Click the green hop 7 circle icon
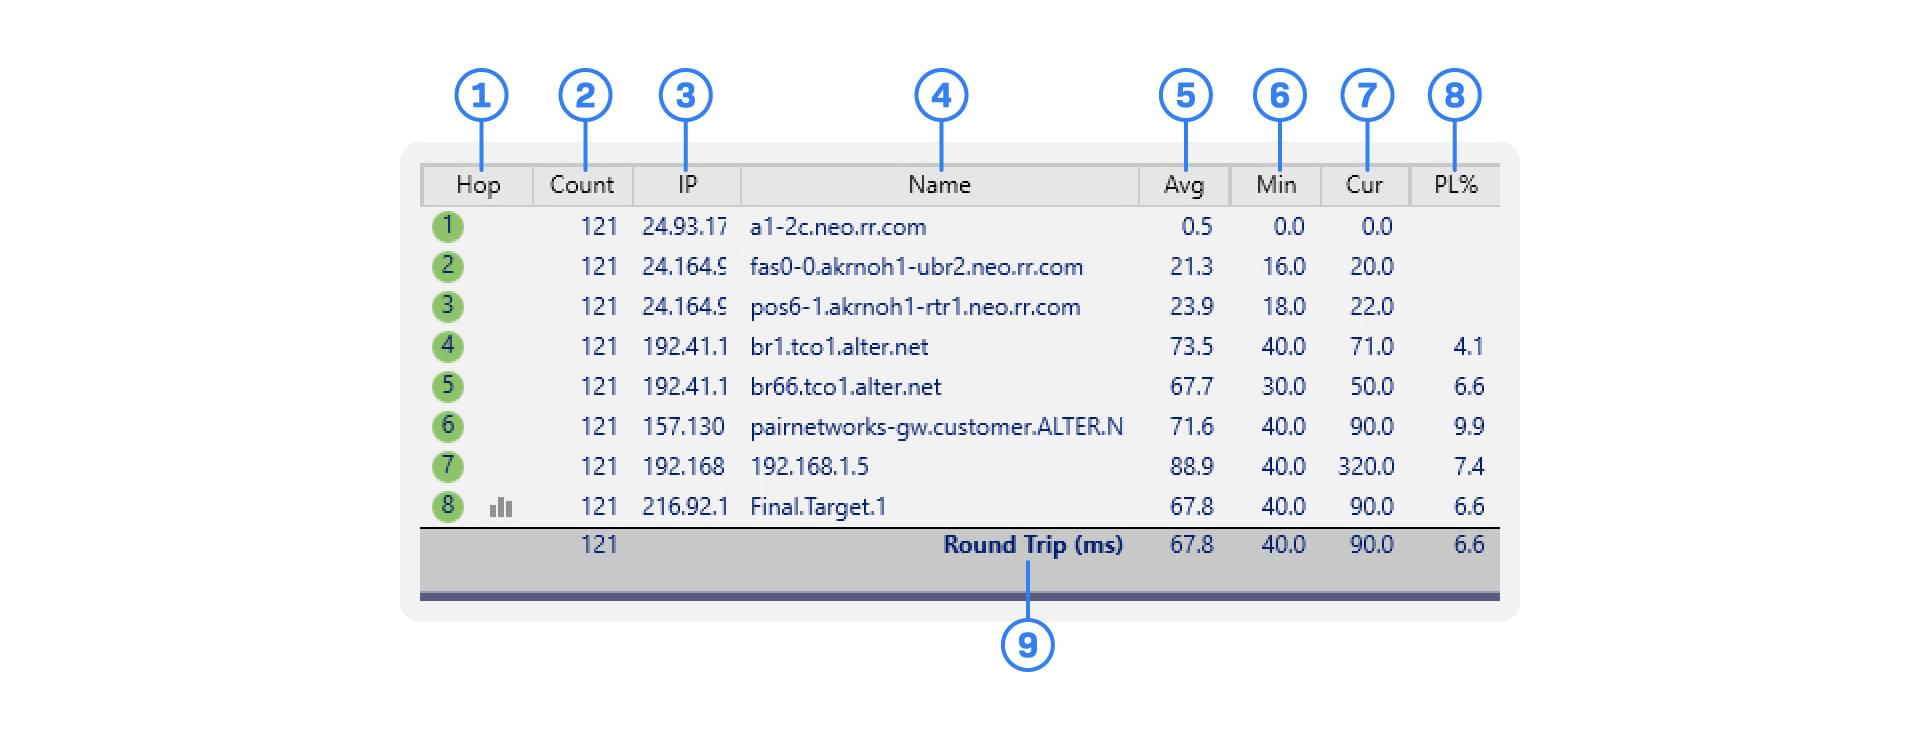 [x=447, y=466]
